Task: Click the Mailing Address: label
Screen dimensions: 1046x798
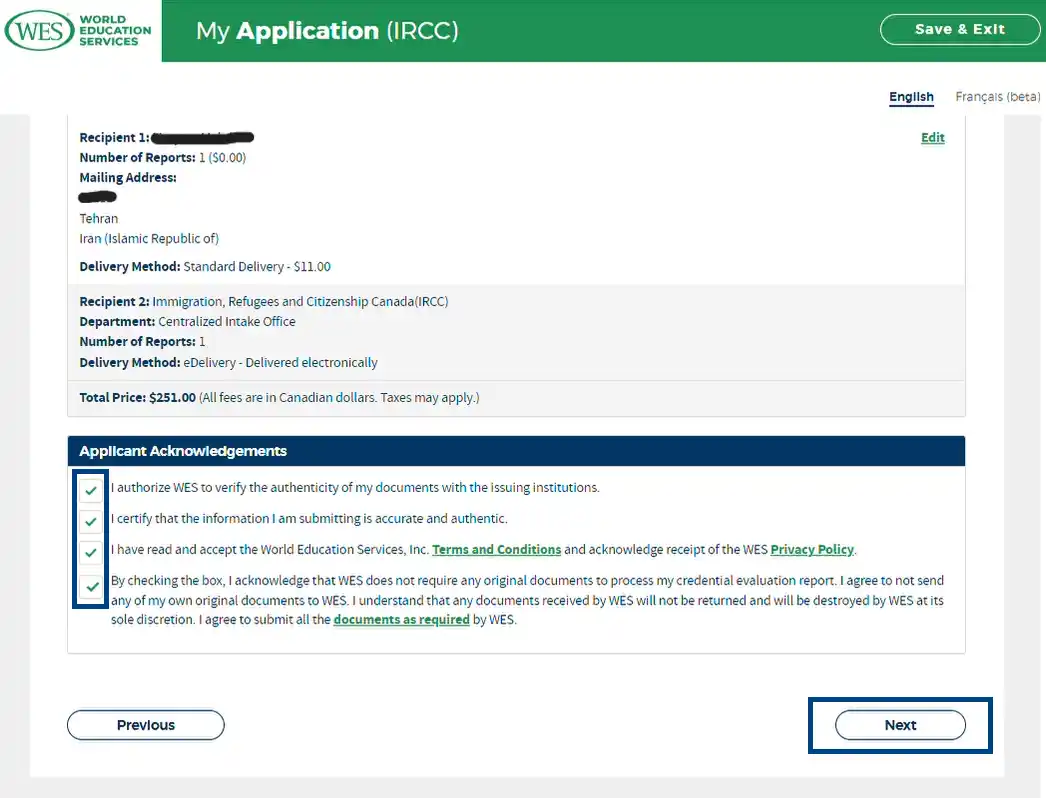Action: pyautogui.click(x=128, y=177)
